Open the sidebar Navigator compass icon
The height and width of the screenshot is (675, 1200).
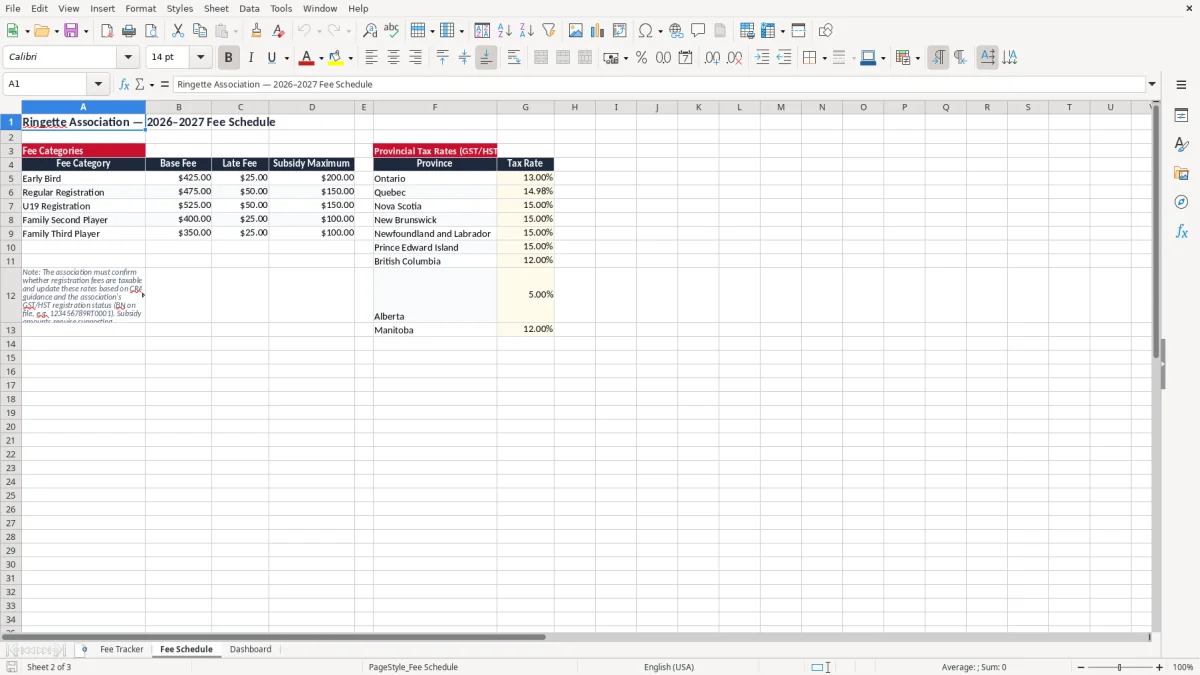pyautogui.click(x=1181, y=202)
